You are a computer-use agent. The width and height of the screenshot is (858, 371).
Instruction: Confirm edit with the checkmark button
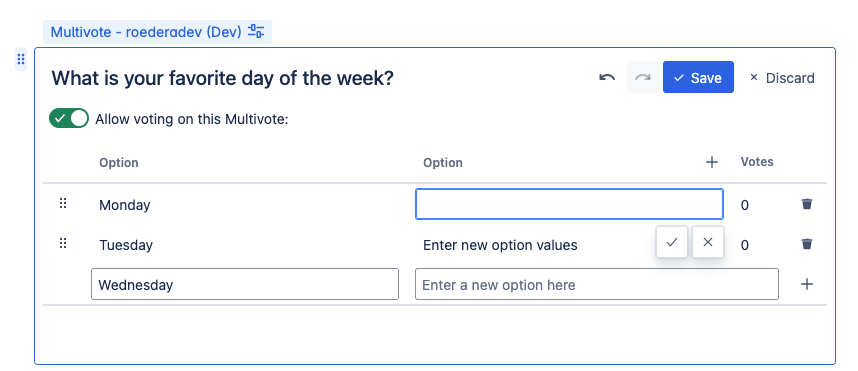pos(673,242)
